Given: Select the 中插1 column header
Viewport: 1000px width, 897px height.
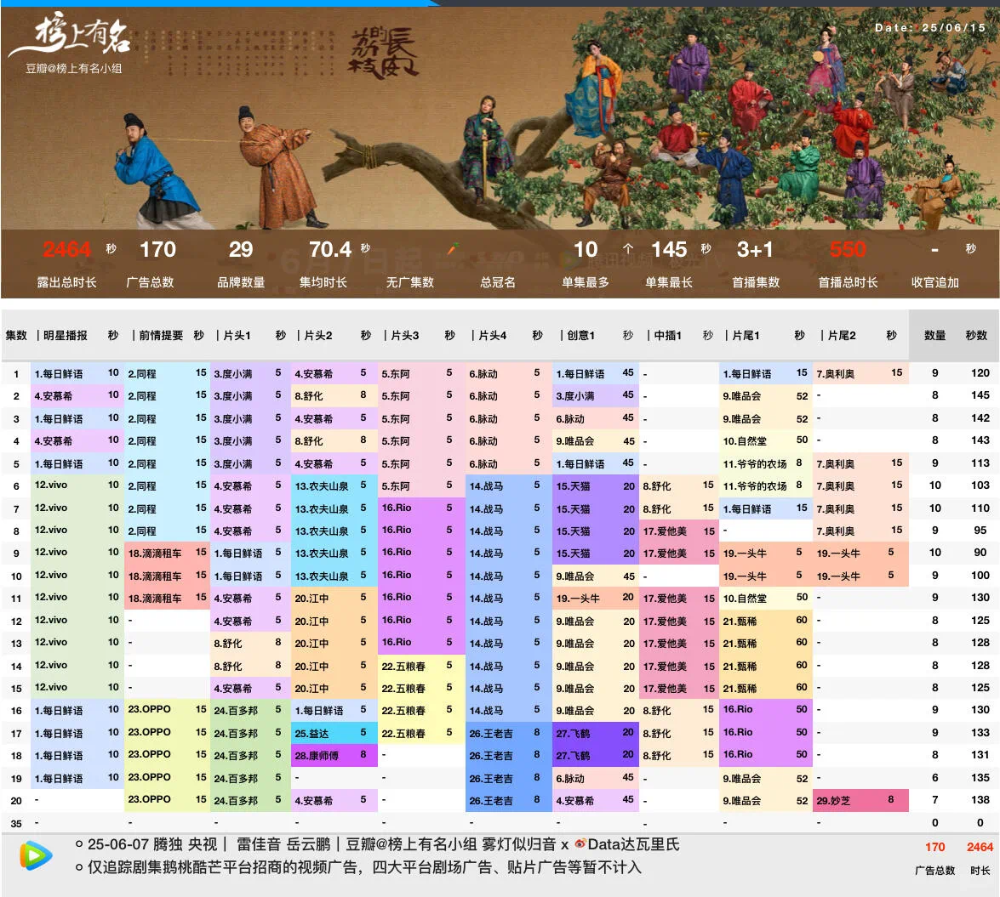Looking at the screenshot, I should click(667, 335).
